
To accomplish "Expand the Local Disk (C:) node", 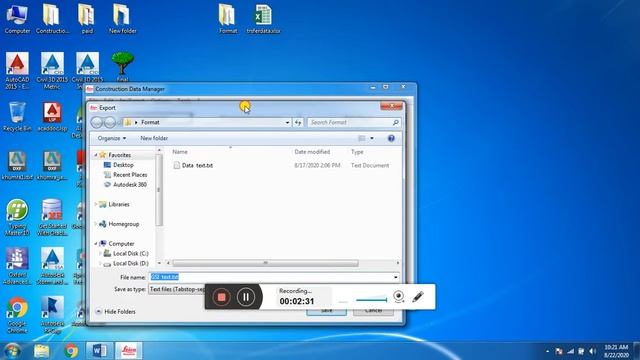I will pos(101,253).
